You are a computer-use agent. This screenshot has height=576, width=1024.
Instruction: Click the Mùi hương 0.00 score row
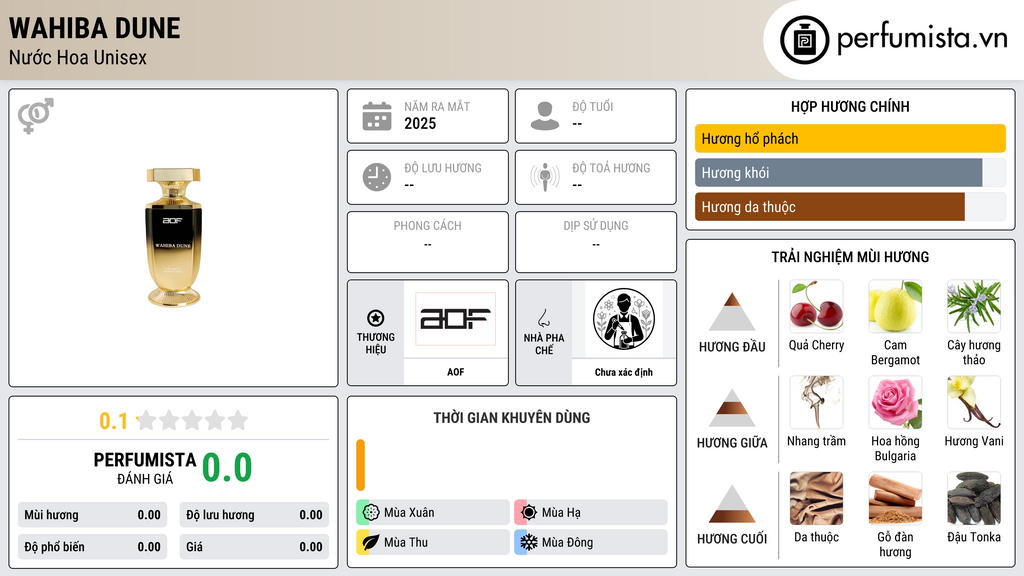(92, 515)
